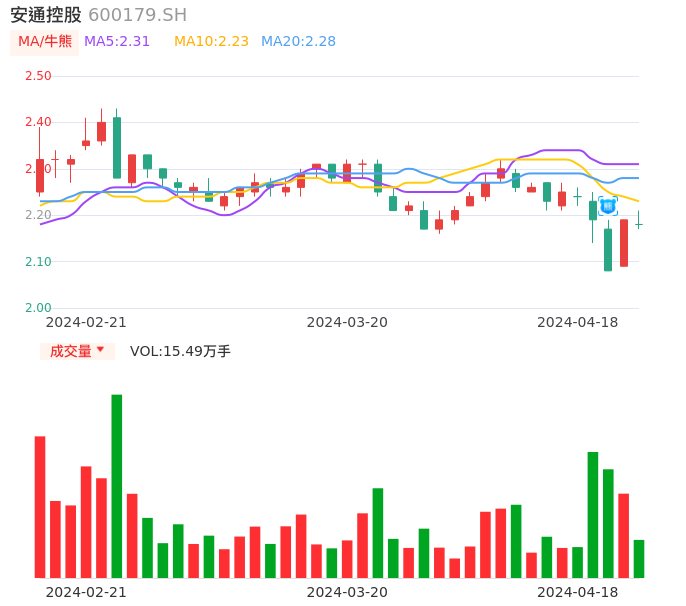Toggle the MA20 moving average legend
This screenshot has height=606, width=686.
[x=298, y=42]
